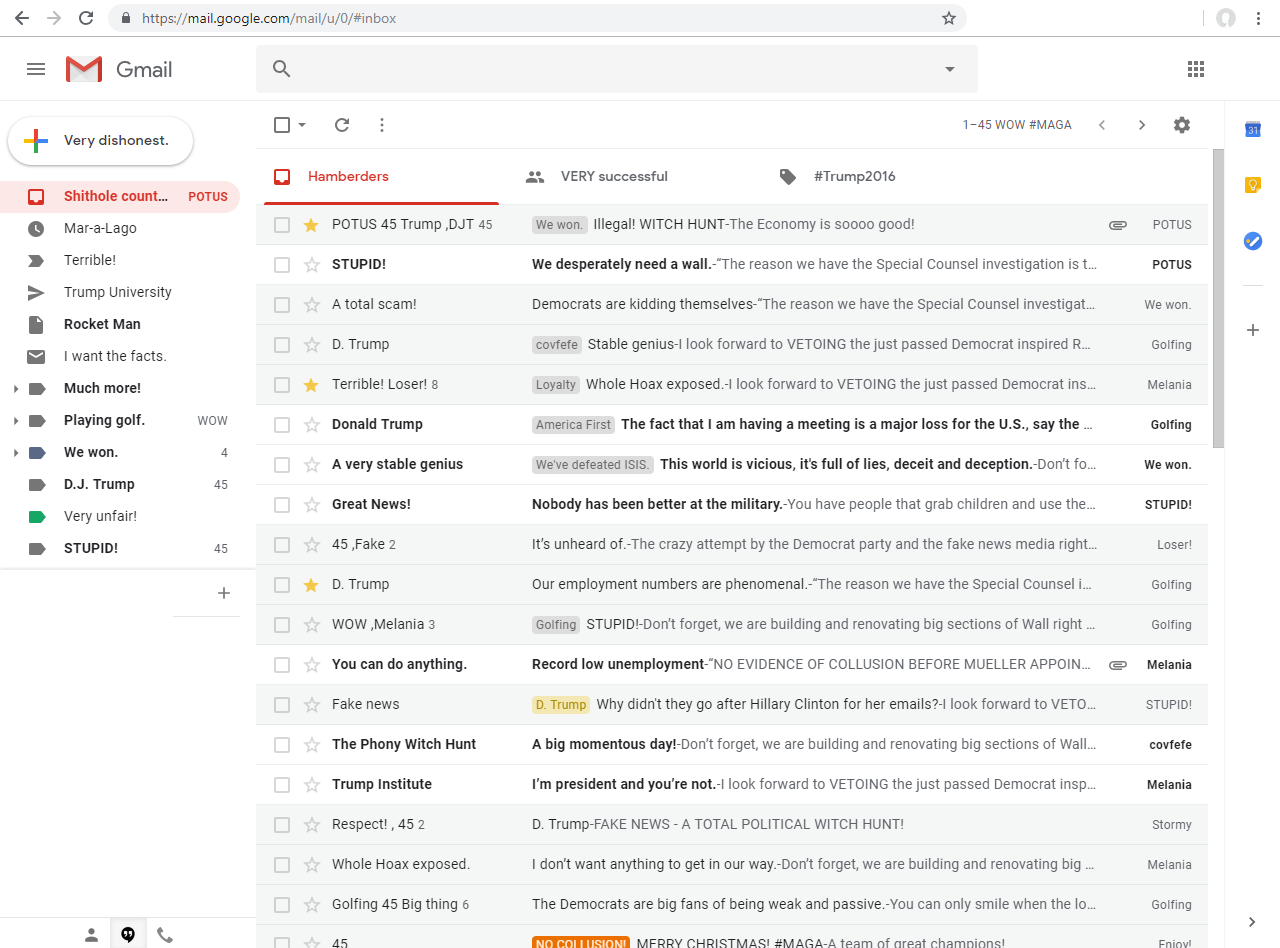Screen dimensions: 1280x948
Task: Open Google Keep side panel icon
Action: pyautogui.click(x=1252, y=185)
